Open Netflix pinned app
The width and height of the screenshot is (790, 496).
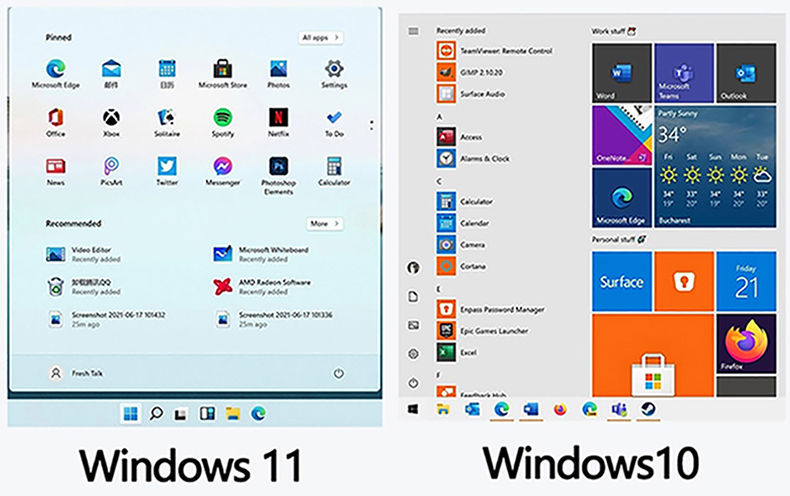click(x=278, y=122)
